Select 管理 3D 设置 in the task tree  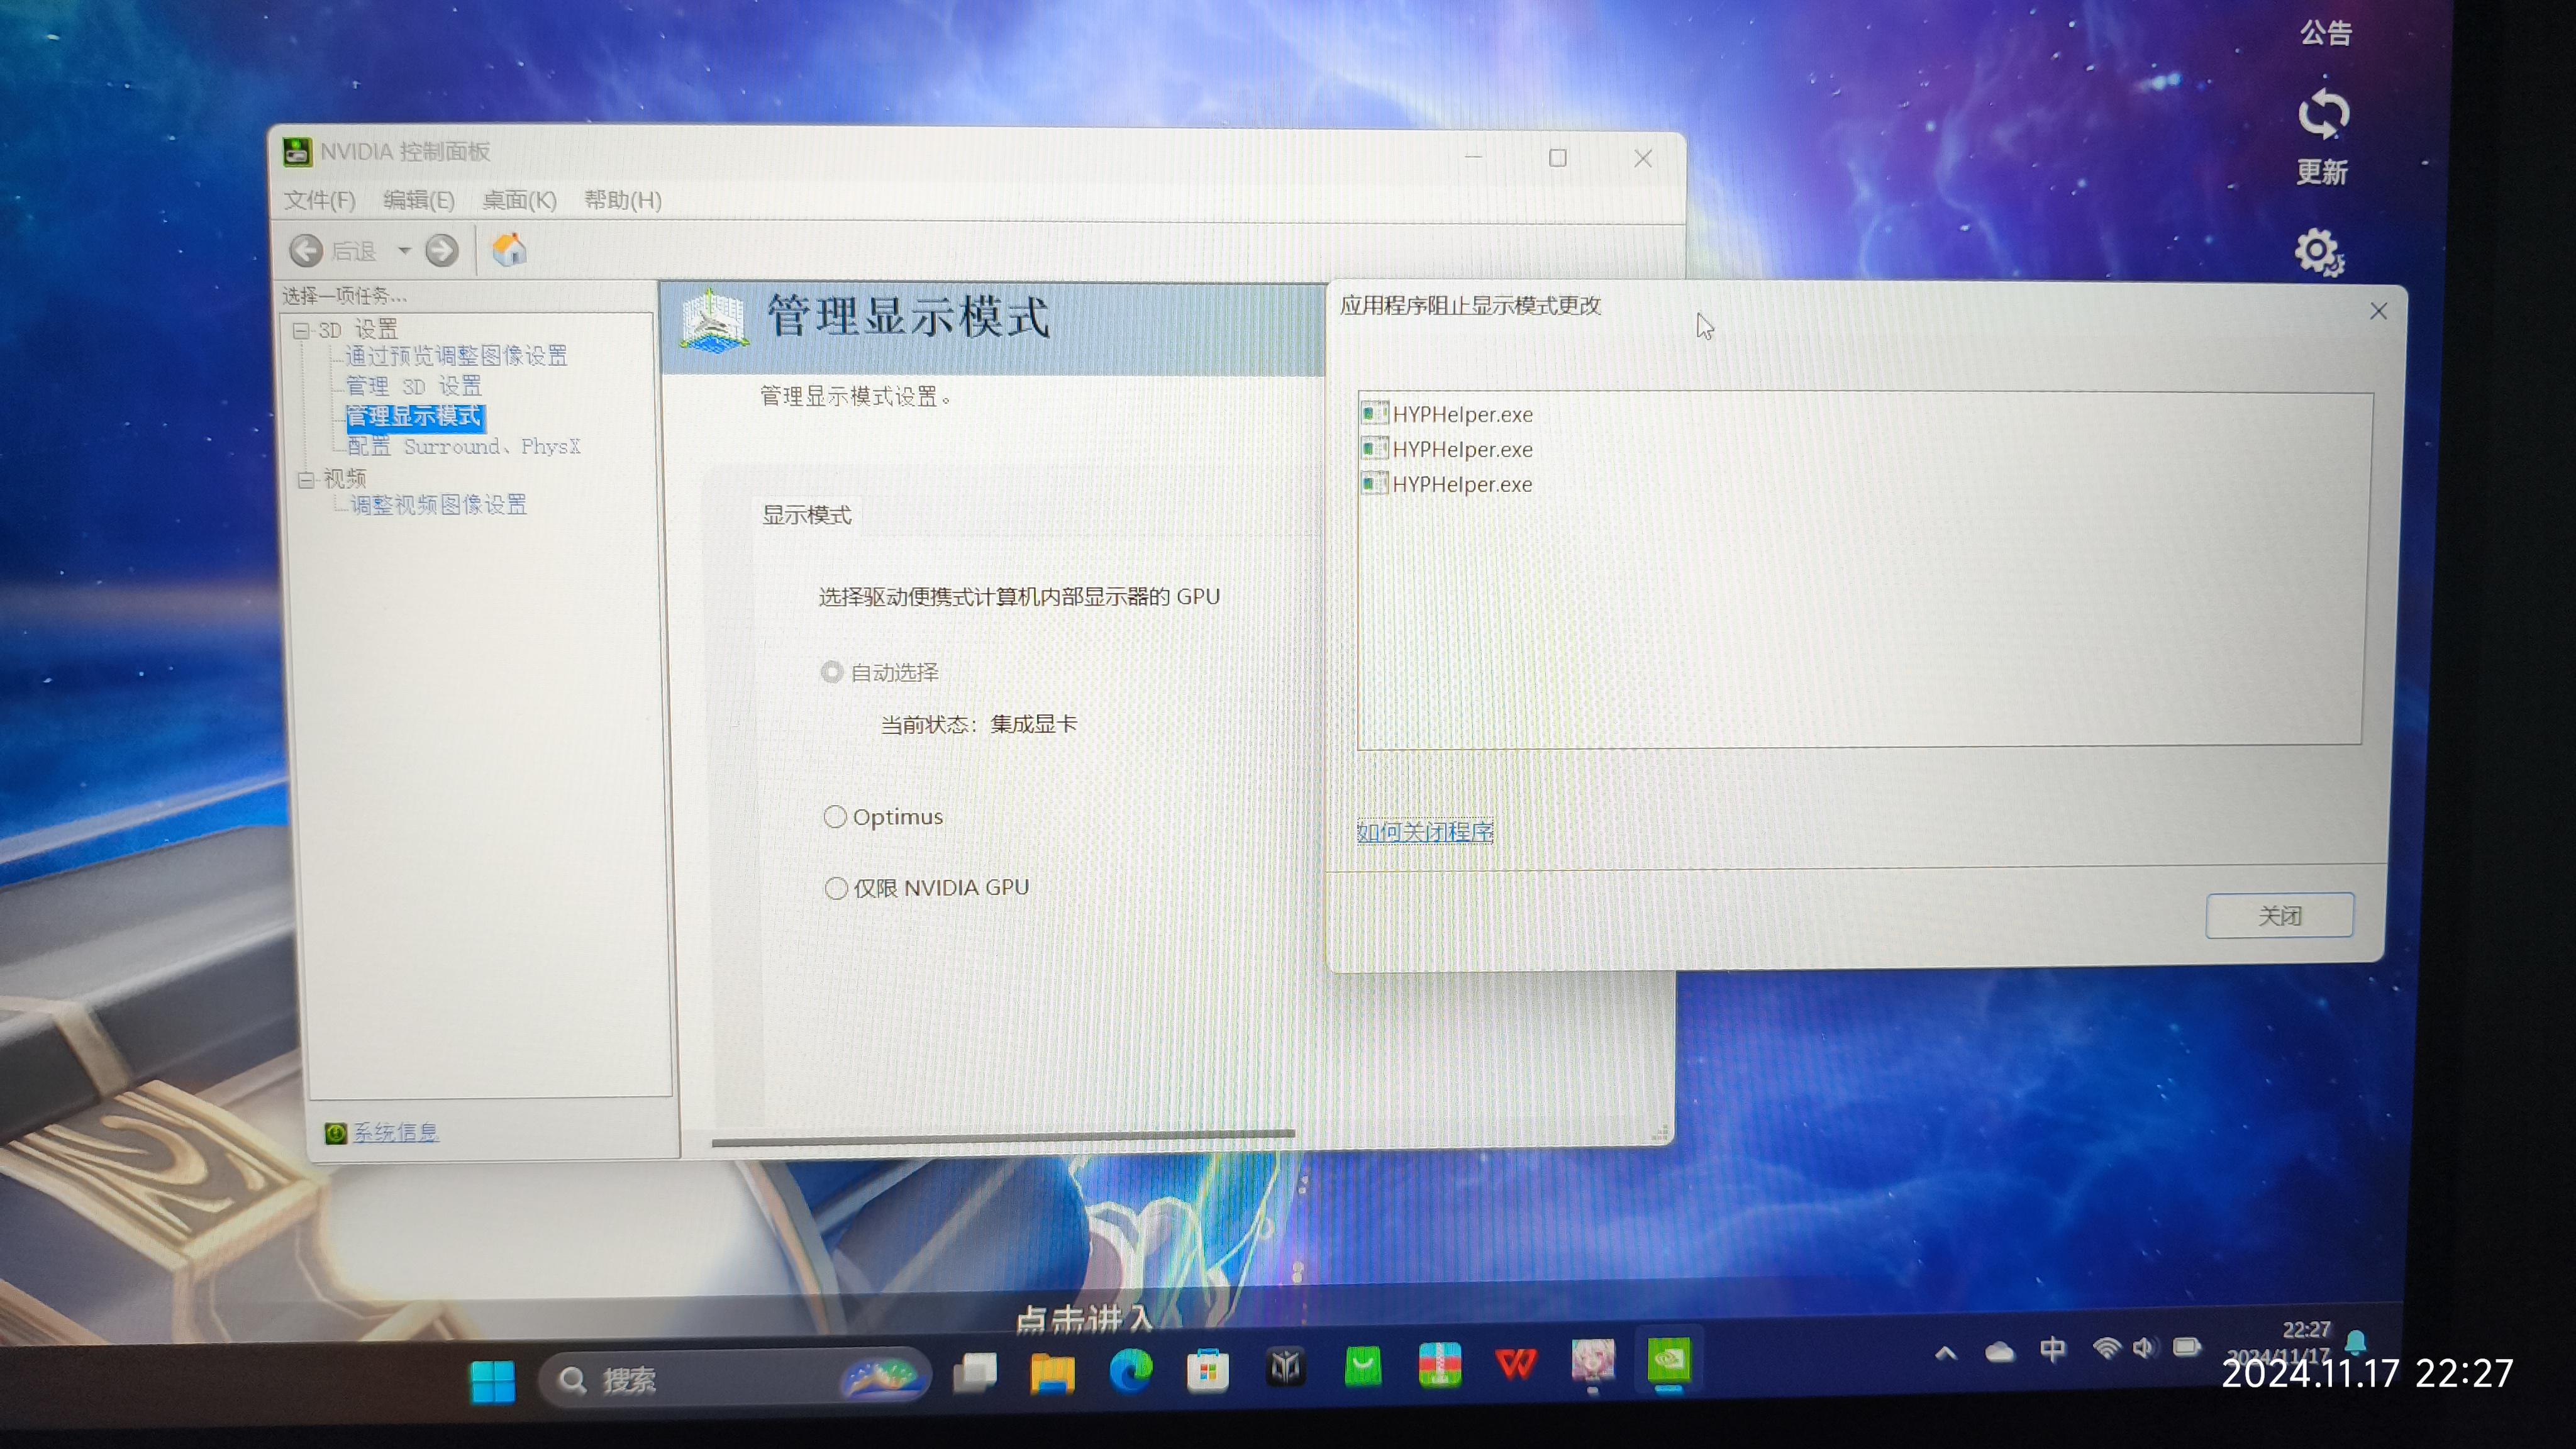coord(414,386)
